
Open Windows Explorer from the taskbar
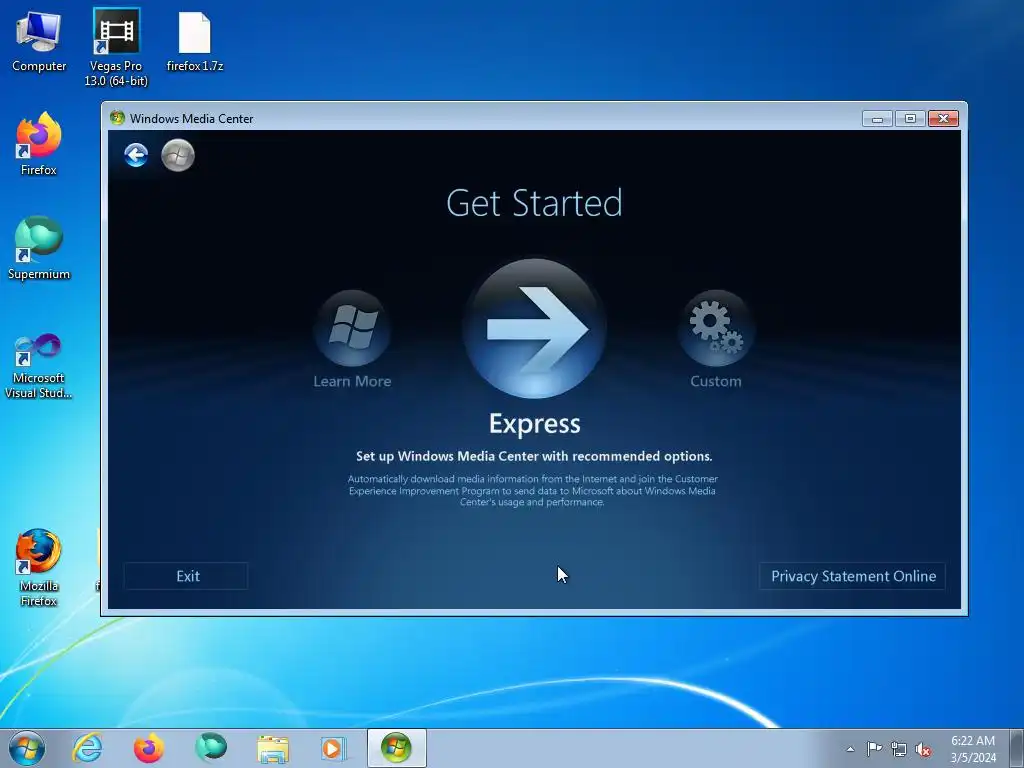(x=273, y=749)
